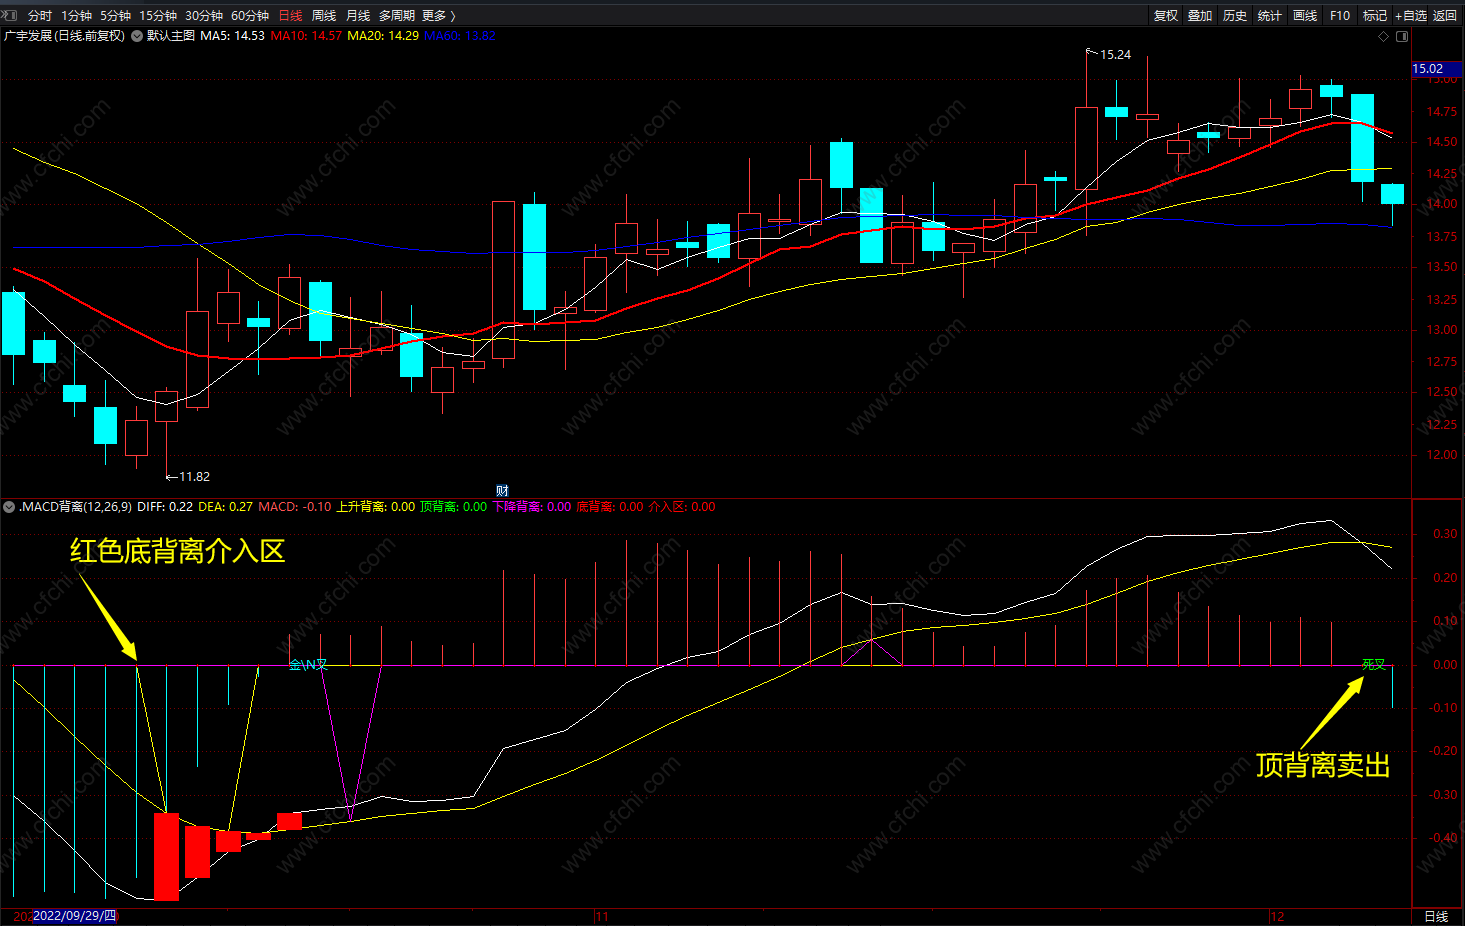Add stock with +自选 button
Viewport: 1465px width, 926px height.
(x=1411, y=15)
